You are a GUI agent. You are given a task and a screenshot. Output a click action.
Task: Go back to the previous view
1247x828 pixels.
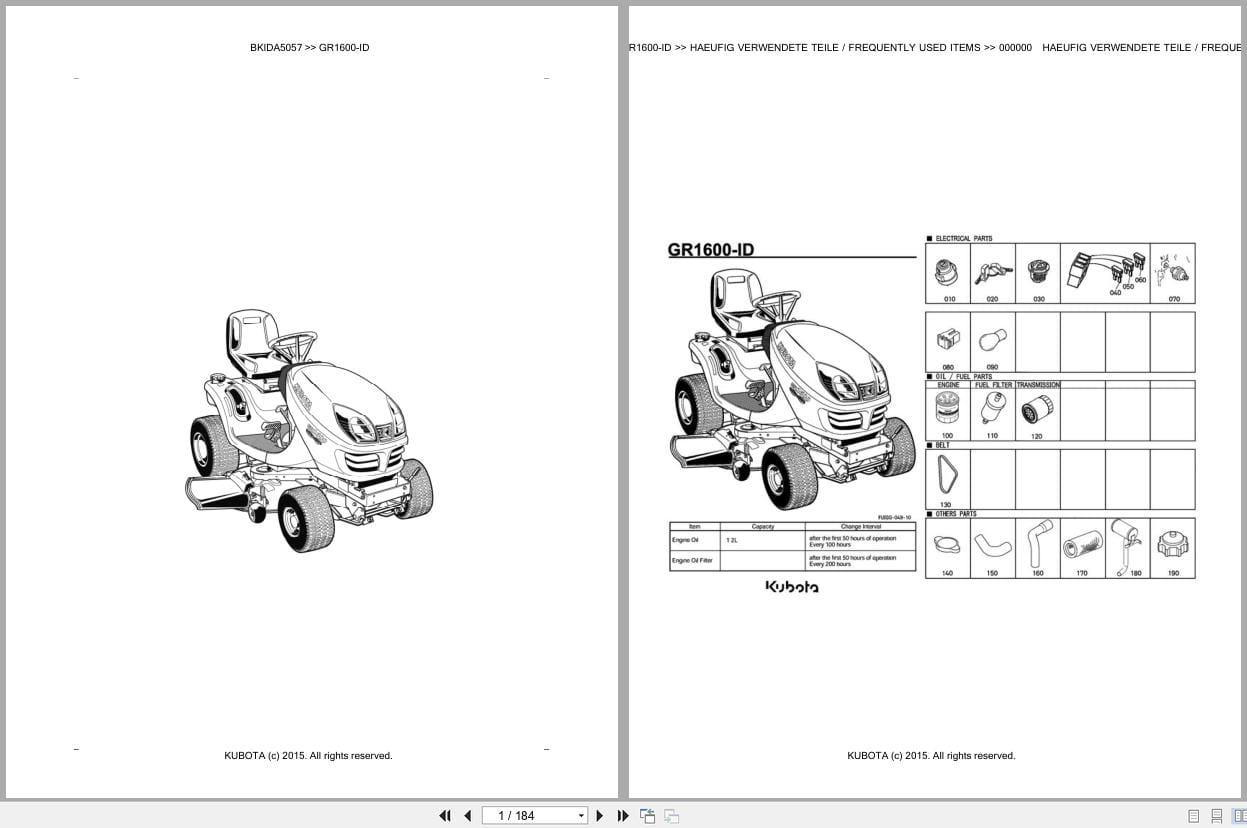[x=648, y=816]
